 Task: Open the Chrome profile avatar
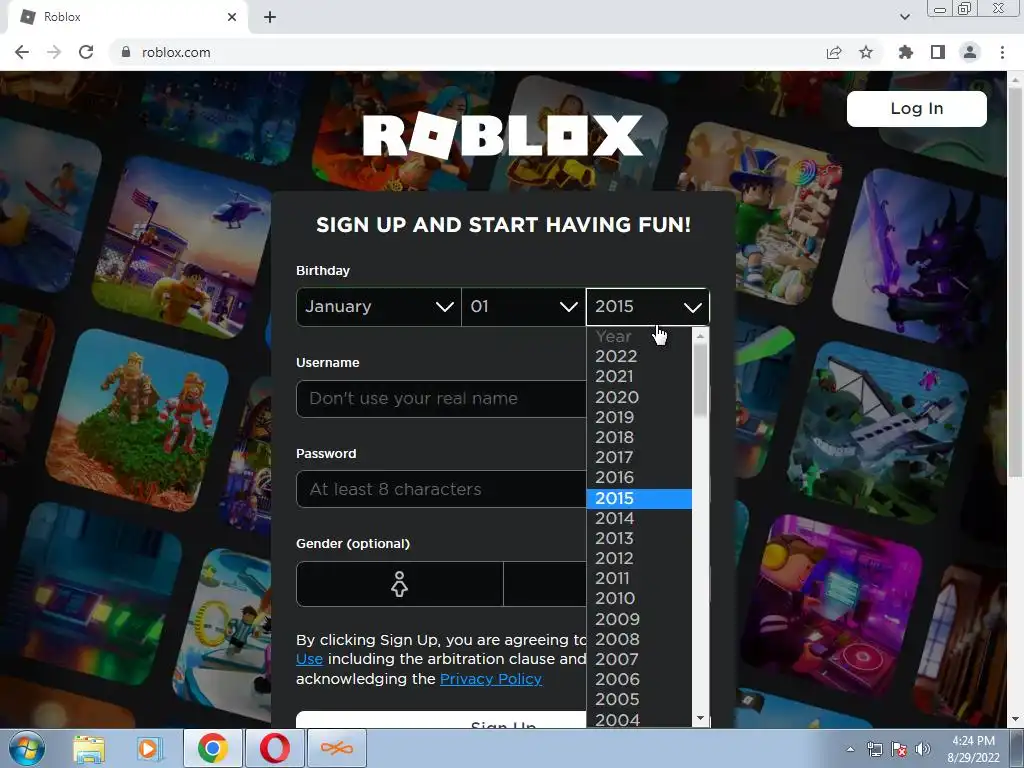point(970,52)
